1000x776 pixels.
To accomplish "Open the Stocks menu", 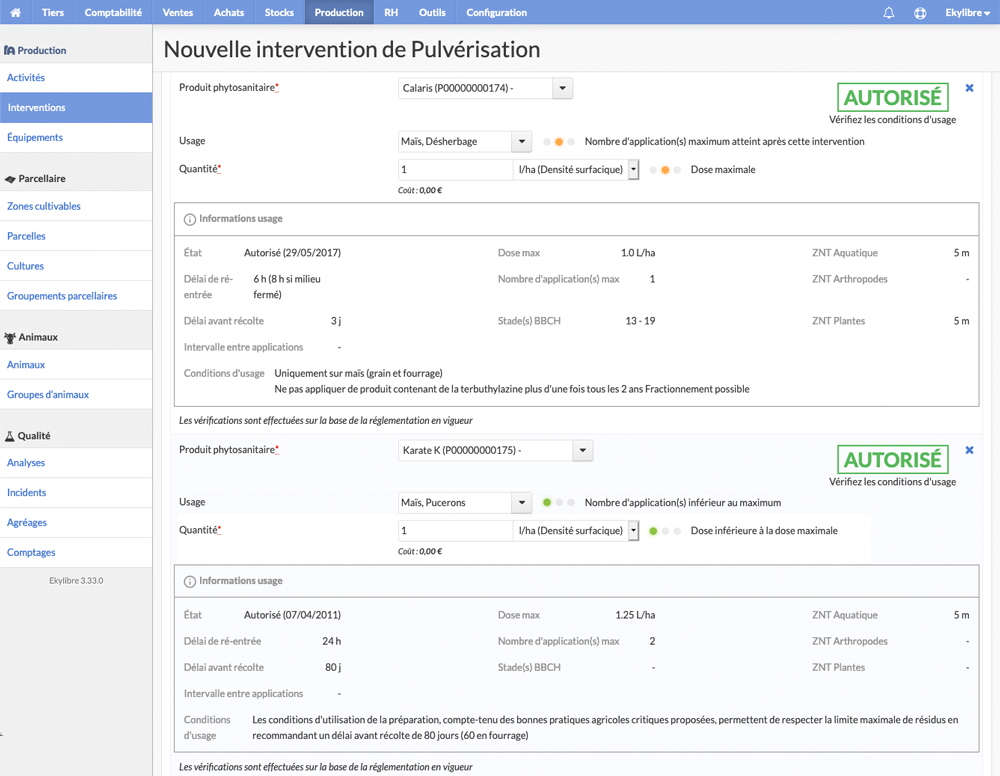I will click(x=279, y=12).
